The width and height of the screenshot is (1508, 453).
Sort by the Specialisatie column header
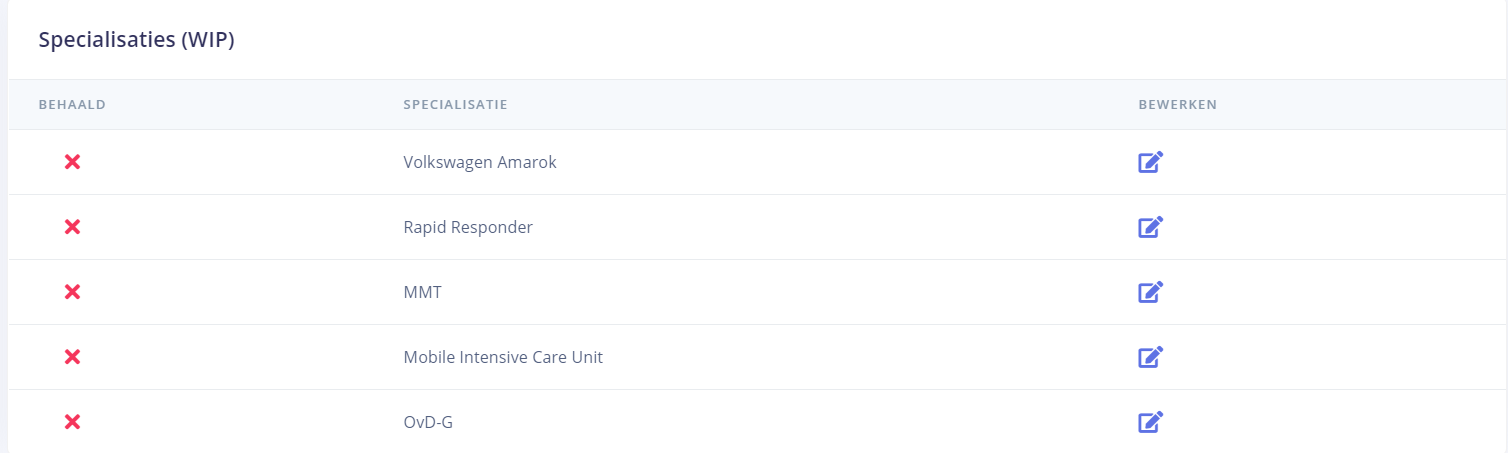pos(455,105)
